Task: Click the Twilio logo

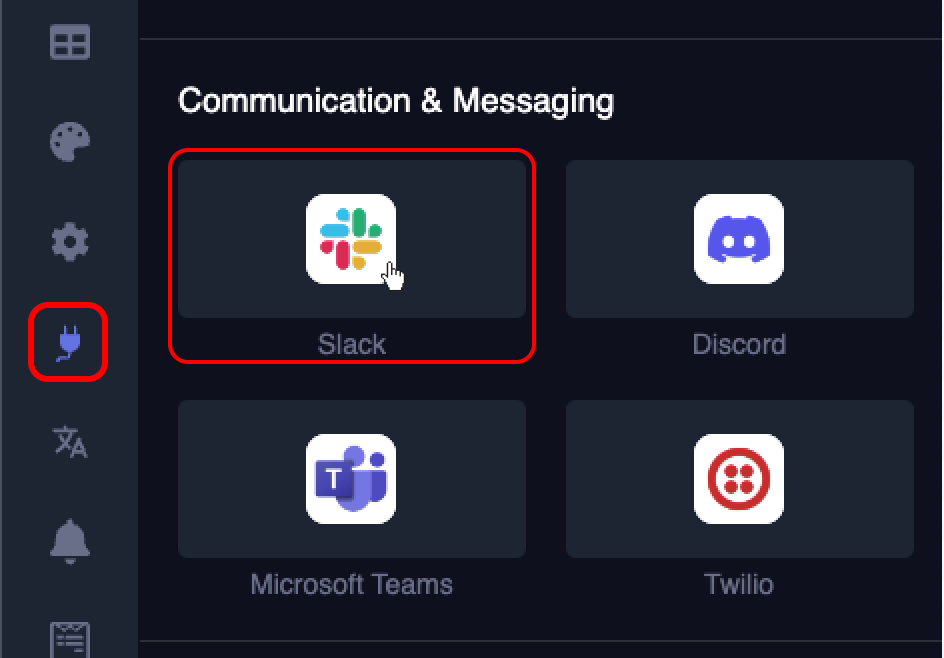Action: click(x=739, y=479)
